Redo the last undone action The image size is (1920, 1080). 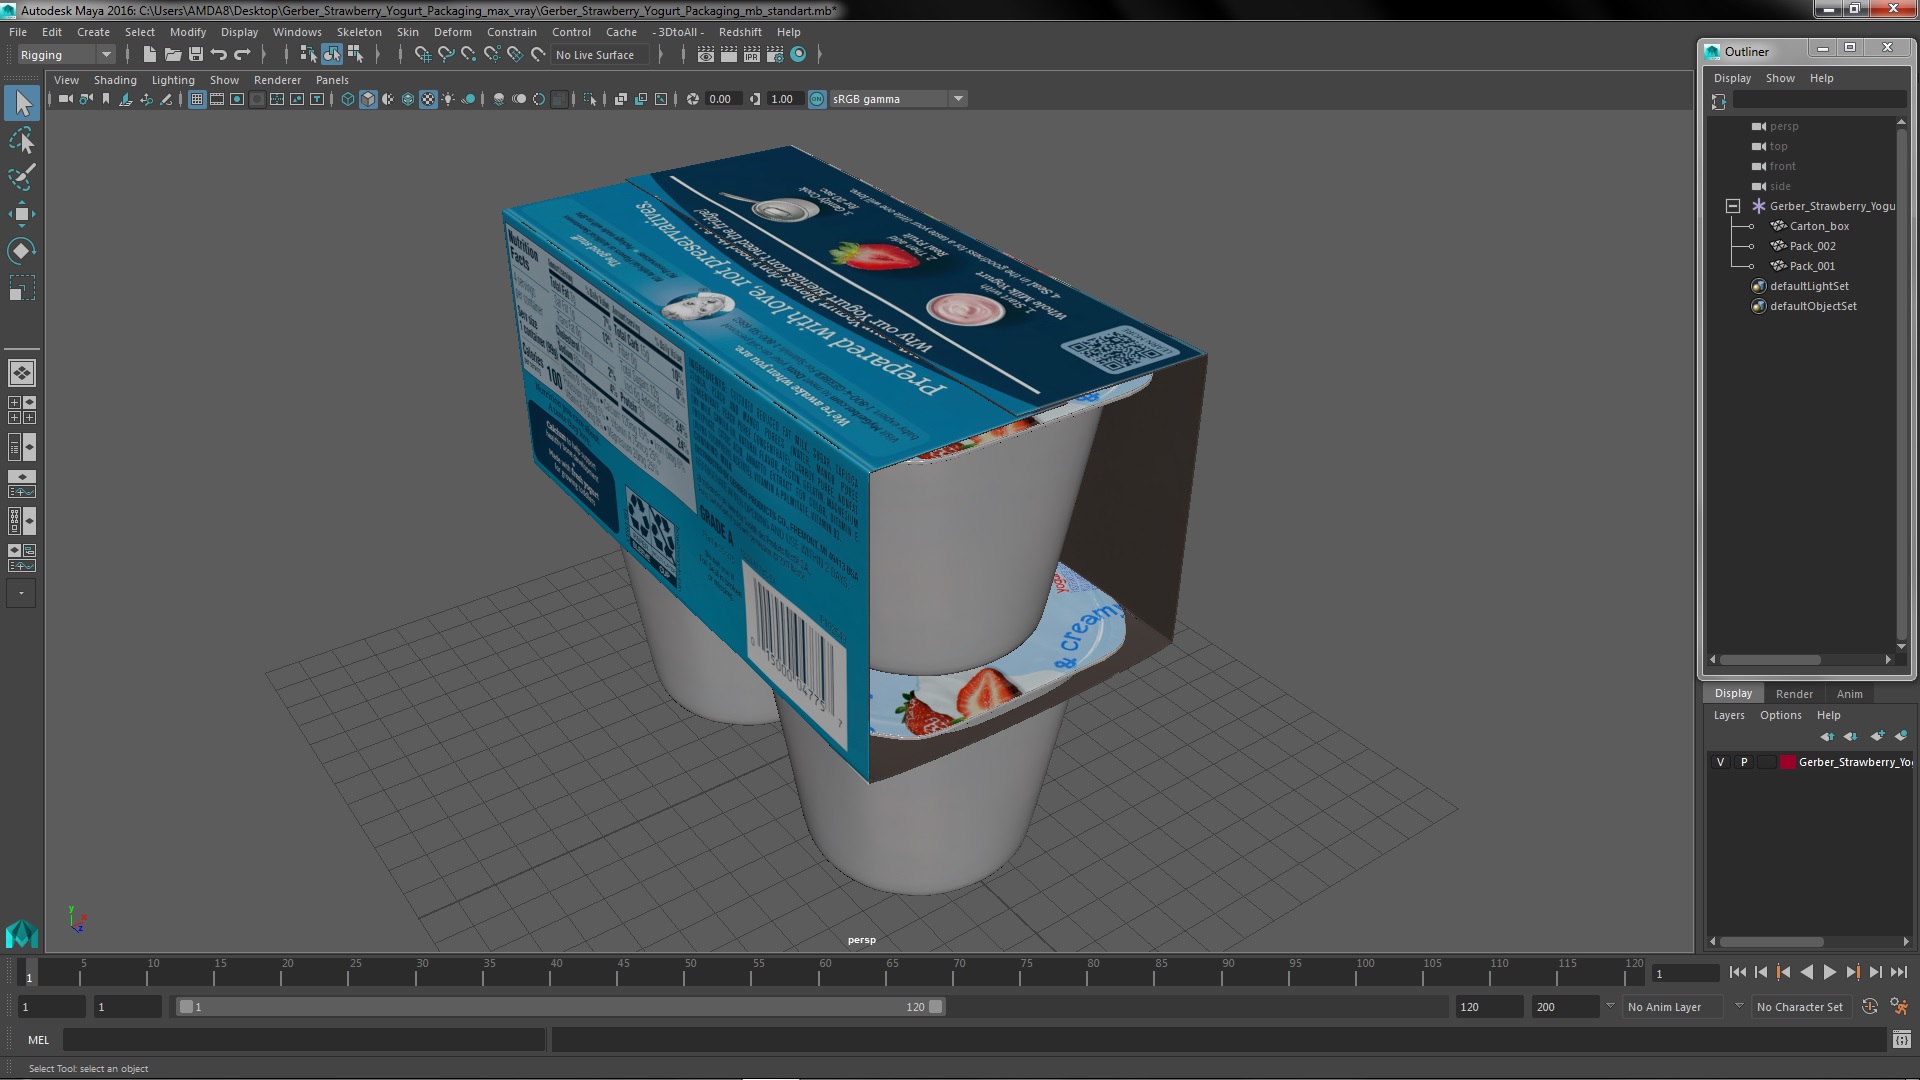coord(242,55)
